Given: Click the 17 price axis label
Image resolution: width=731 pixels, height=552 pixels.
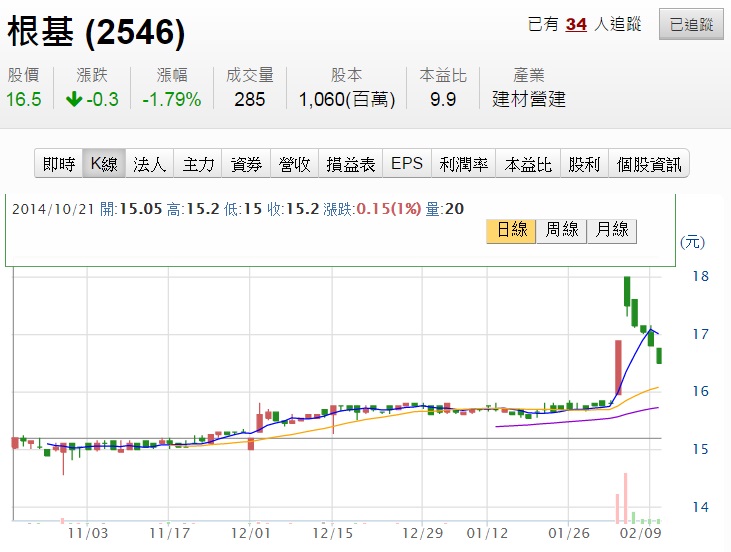Looking at the screenshot, I should point(700,334).
